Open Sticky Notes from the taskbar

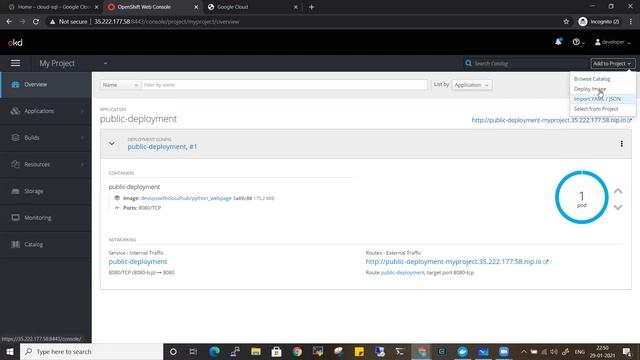pyautogui.click(x=359, y=352)
